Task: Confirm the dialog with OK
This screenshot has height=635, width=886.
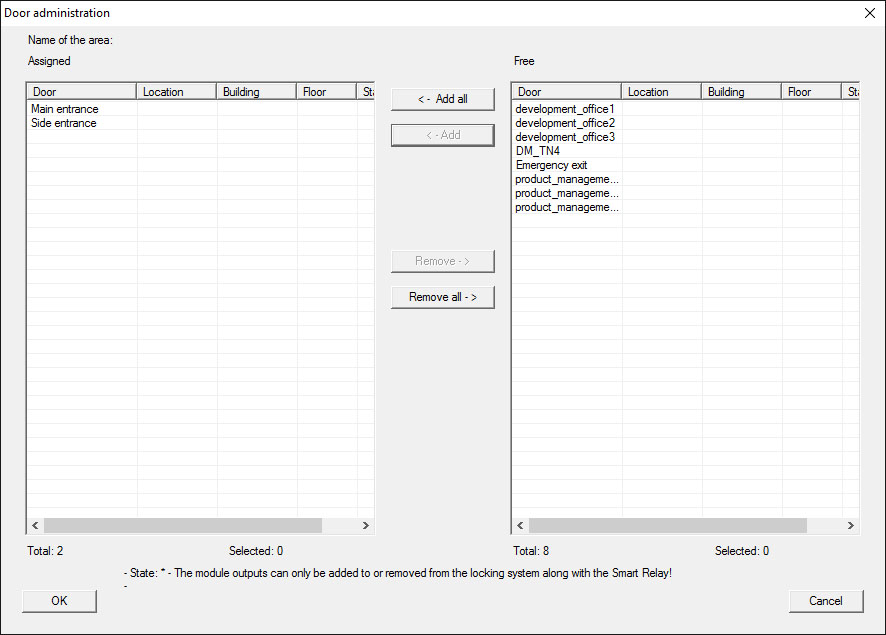Action: (59, 601)
